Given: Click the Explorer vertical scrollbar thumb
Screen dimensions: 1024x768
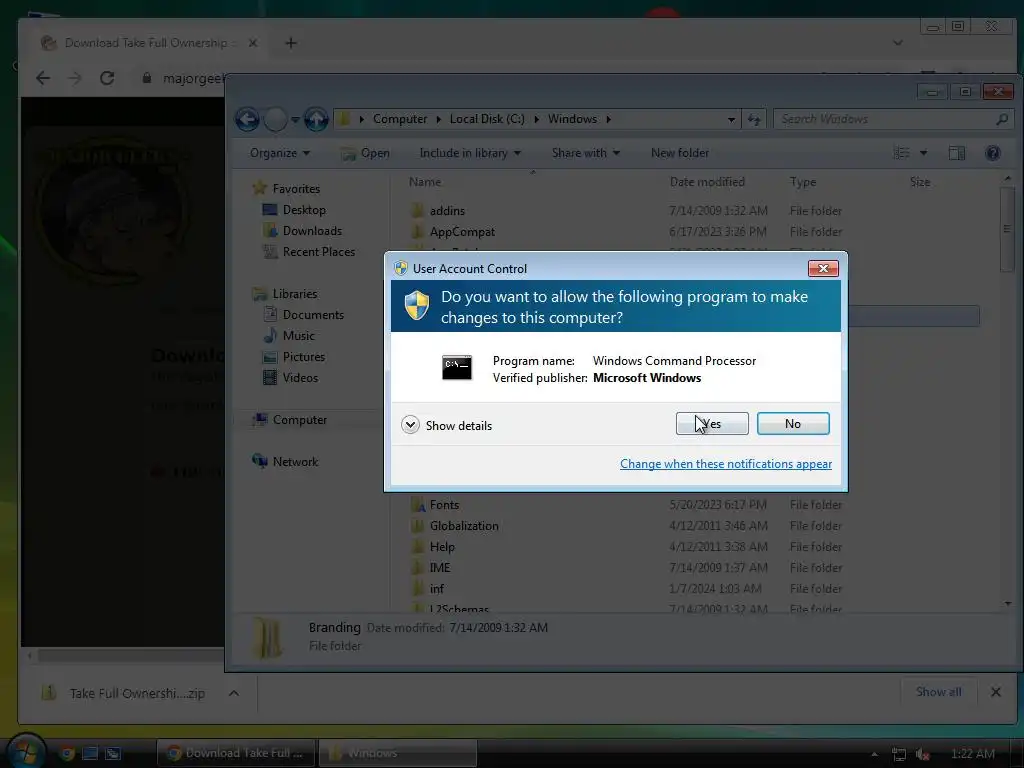Looking at the screenshot, I should pyautogui.click(x=1007, y=229).
